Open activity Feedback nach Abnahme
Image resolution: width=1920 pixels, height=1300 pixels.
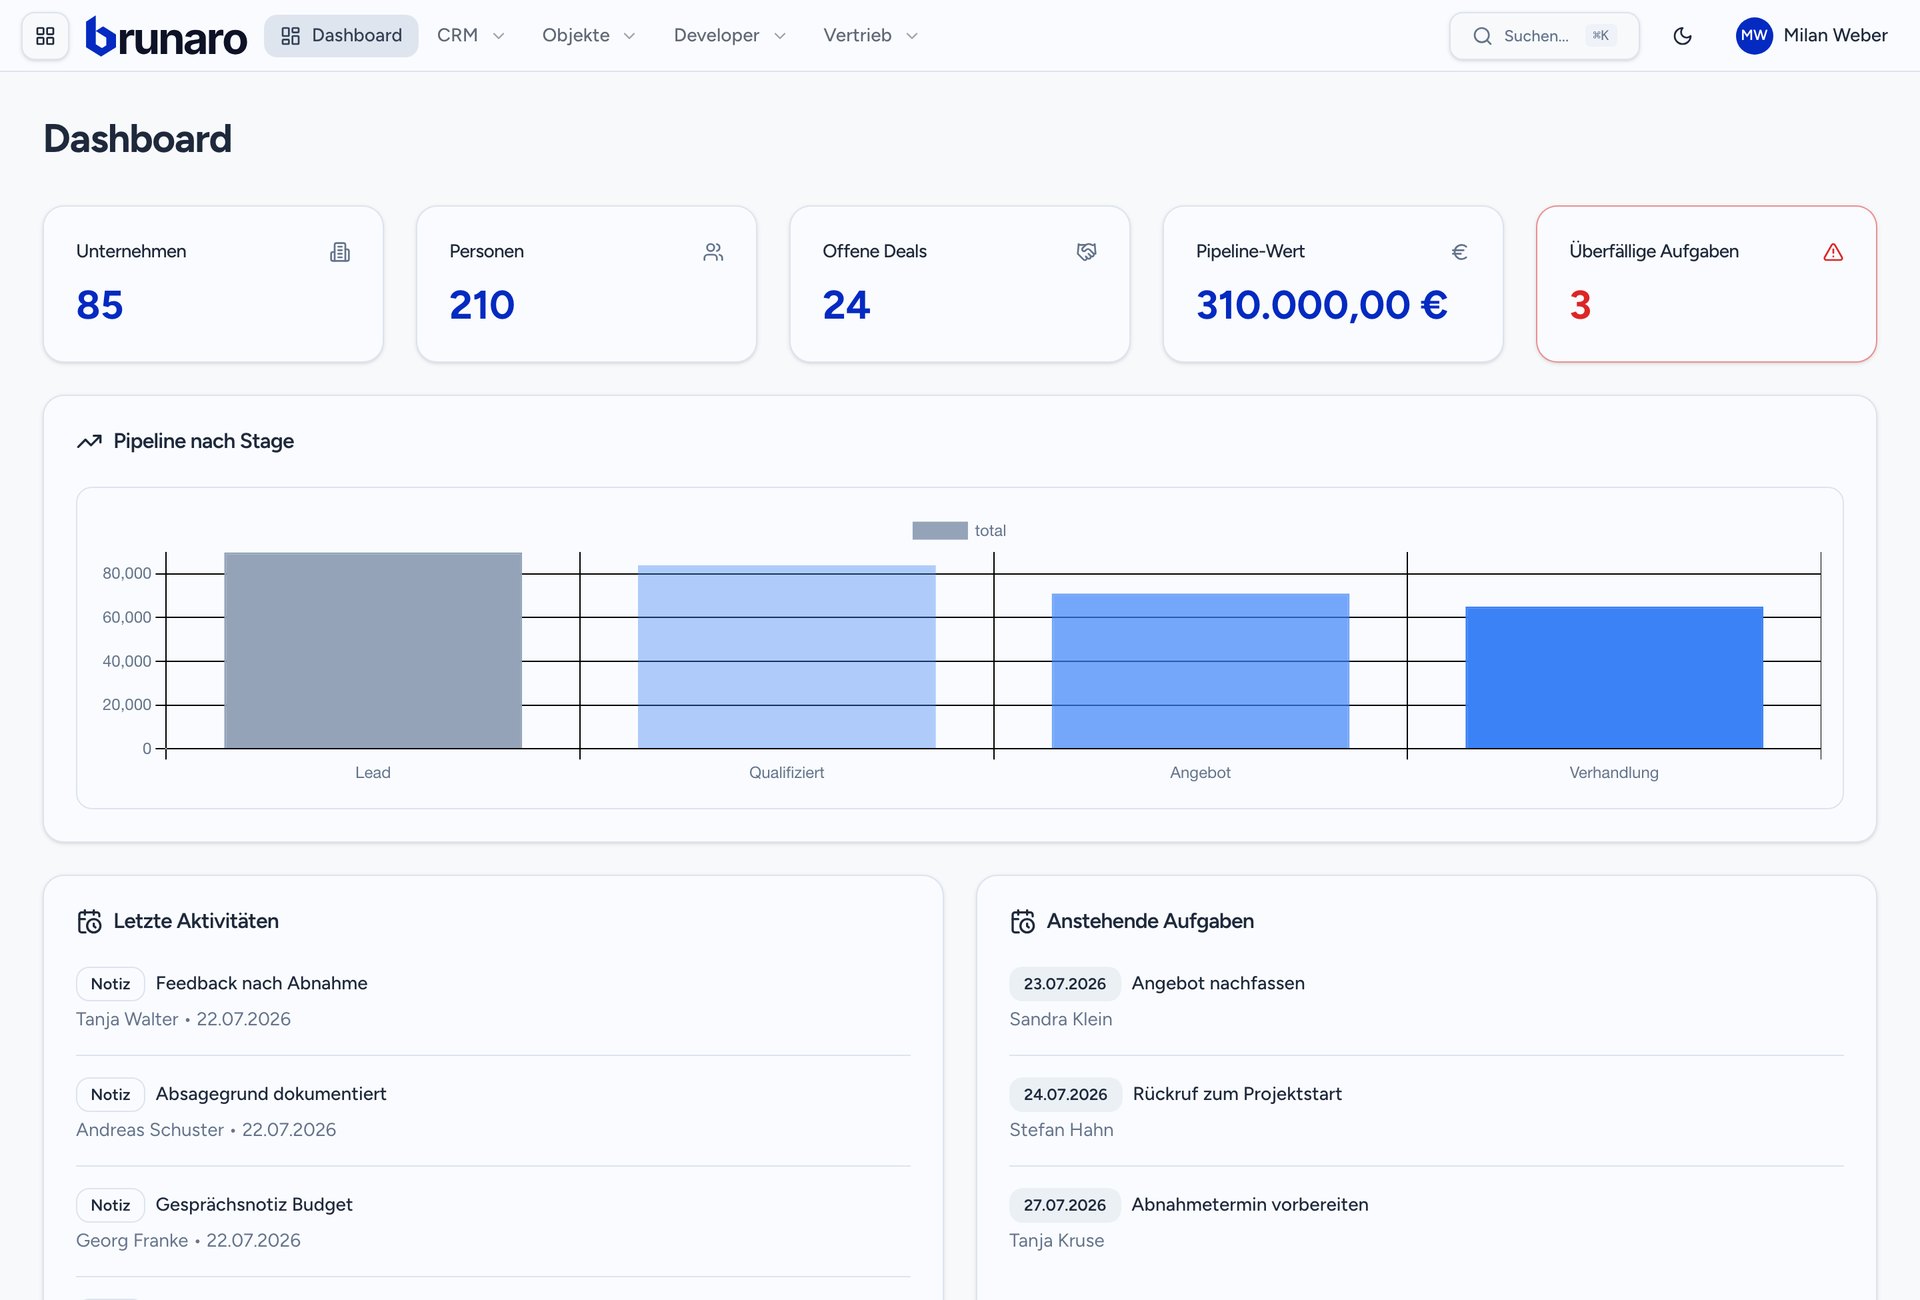(261, 983)
